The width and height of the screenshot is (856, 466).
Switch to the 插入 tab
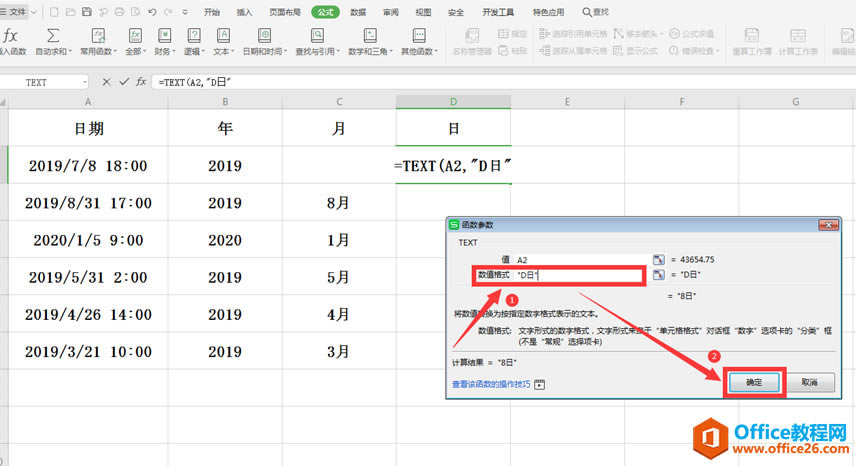pos(245,12)
